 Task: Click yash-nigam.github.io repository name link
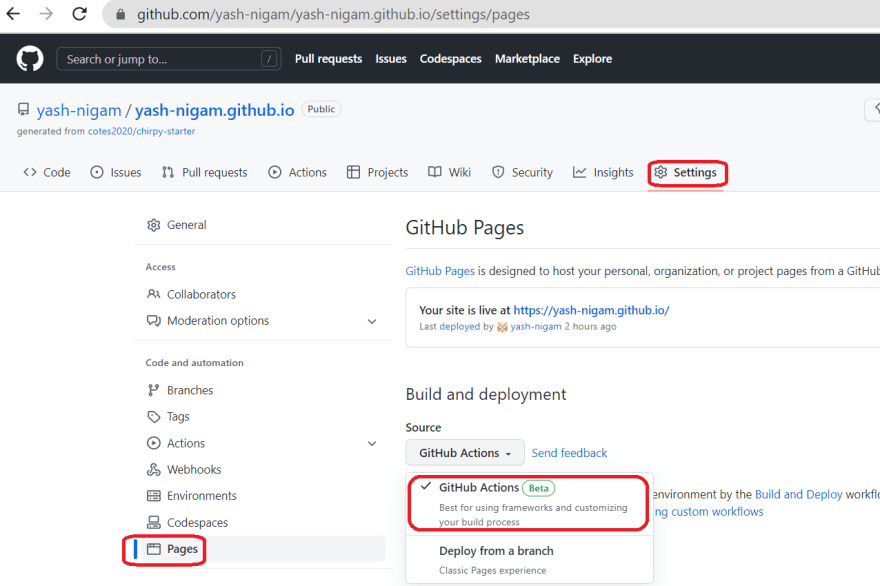(214, 110)
